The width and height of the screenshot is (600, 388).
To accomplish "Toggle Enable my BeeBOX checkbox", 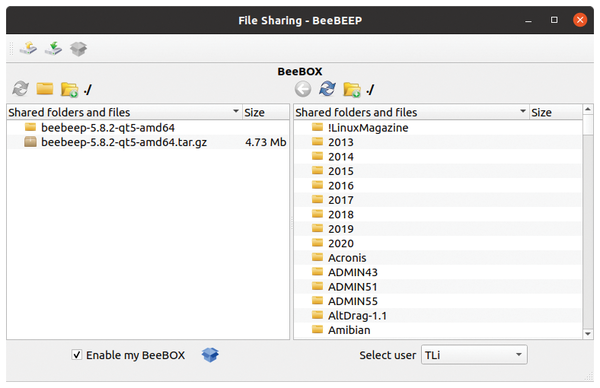I will point(77,355).
